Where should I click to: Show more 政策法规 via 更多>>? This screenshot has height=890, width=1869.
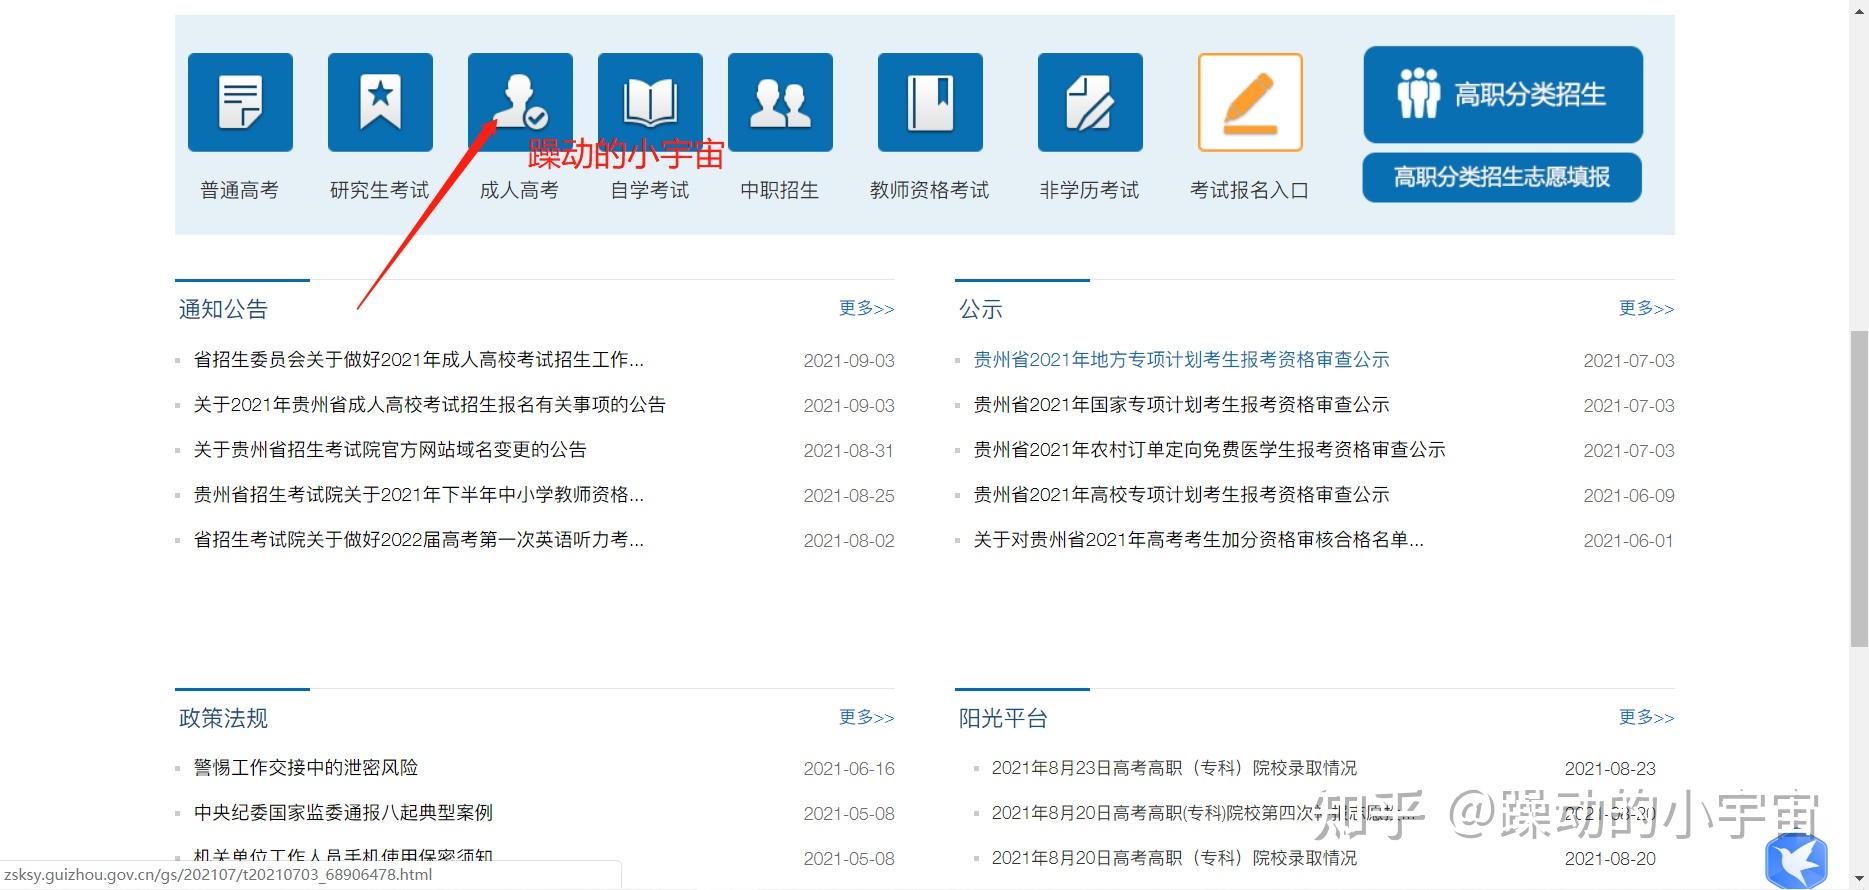coord(866,717)
